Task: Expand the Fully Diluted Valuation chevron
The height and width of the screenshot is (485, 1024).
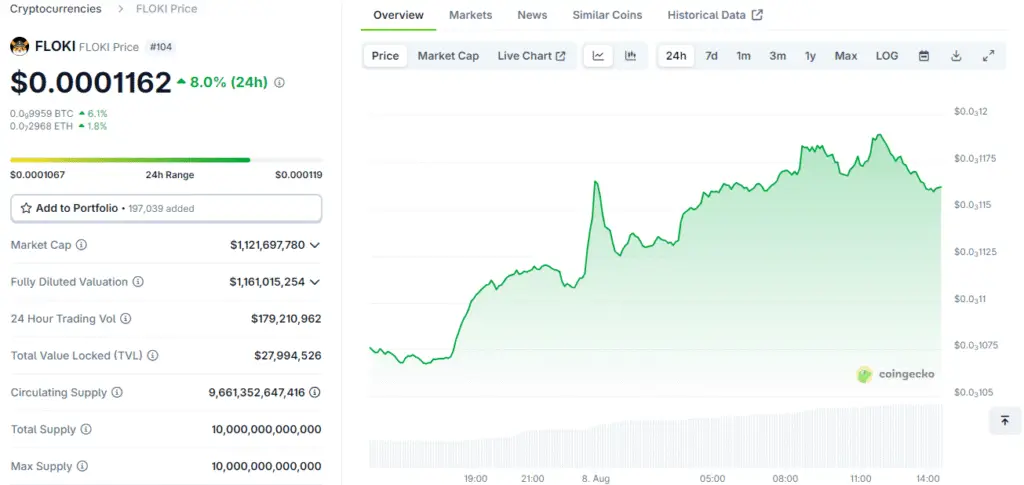Action: [315, 282]
